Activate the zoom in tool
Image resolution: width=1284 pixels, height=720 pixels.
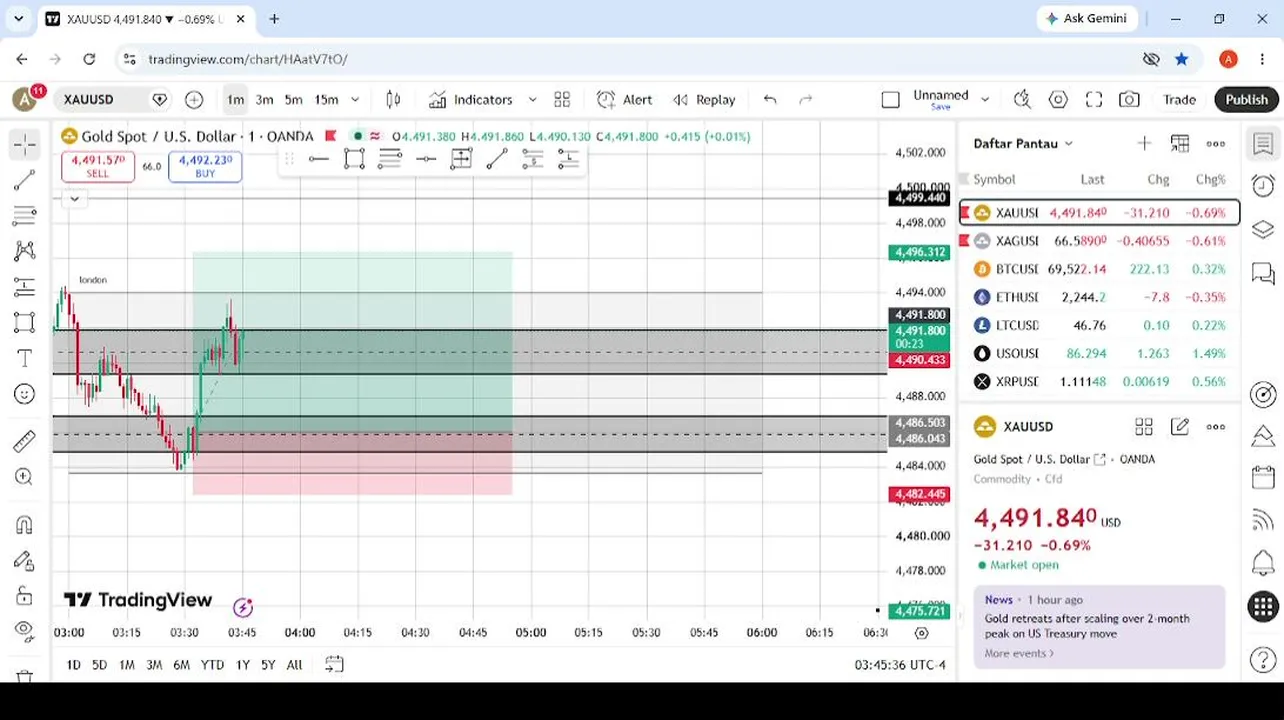pos(25,477)
